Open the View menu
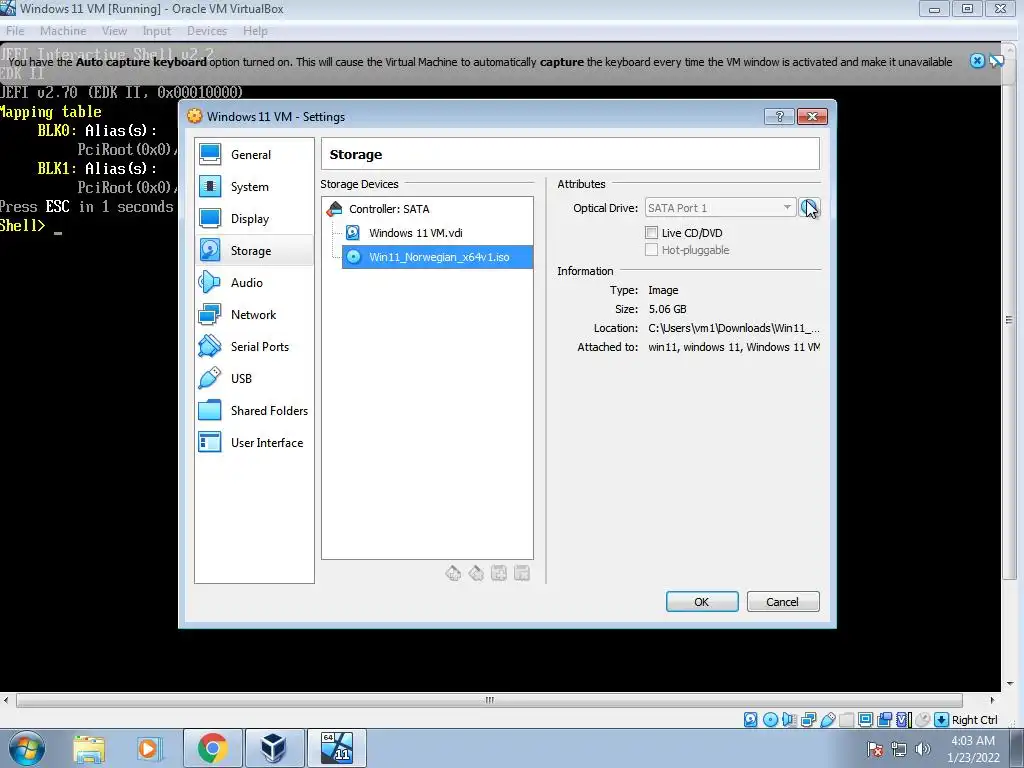The image size is (1024, 768). tap(114, 31)
